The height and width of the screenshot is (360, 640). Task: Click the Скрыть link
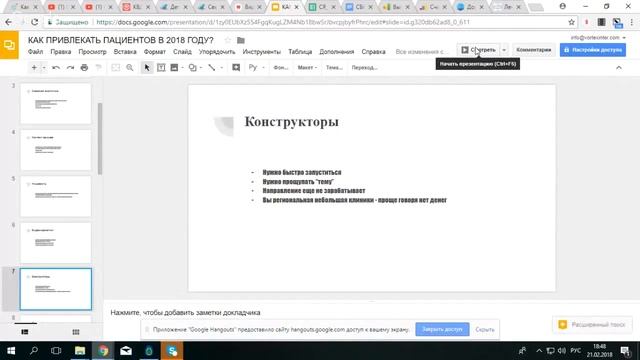point(485,329)
